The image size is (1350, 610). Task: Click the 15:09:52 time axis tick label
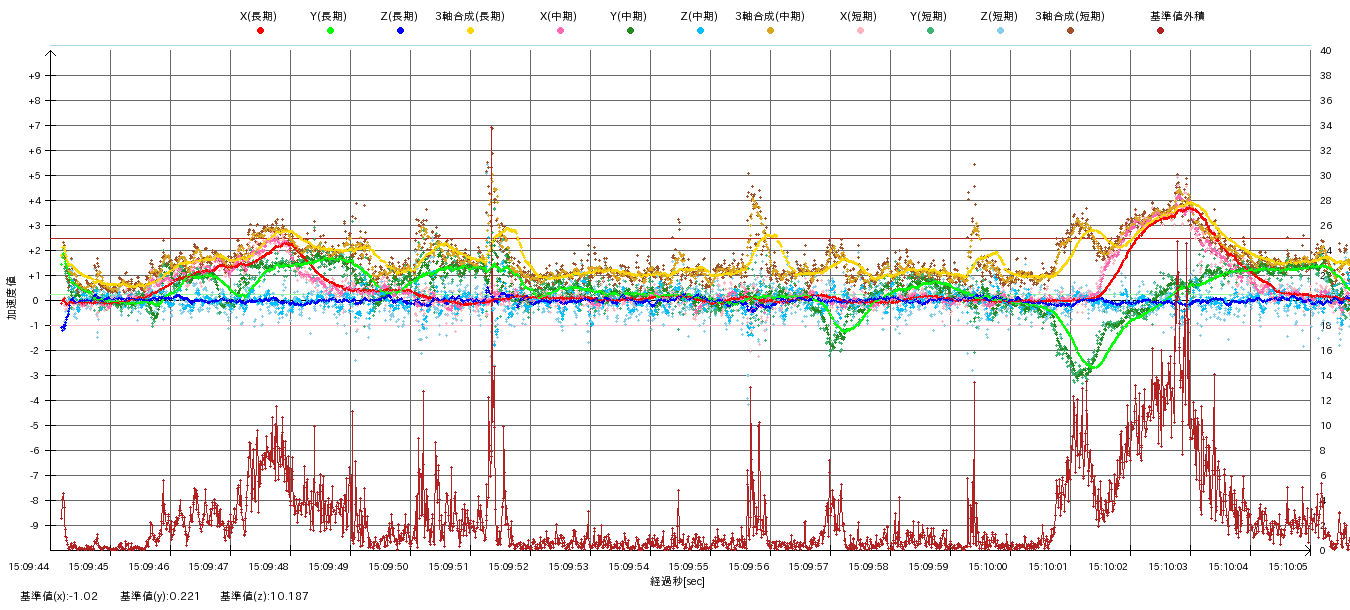click(509, 566)
